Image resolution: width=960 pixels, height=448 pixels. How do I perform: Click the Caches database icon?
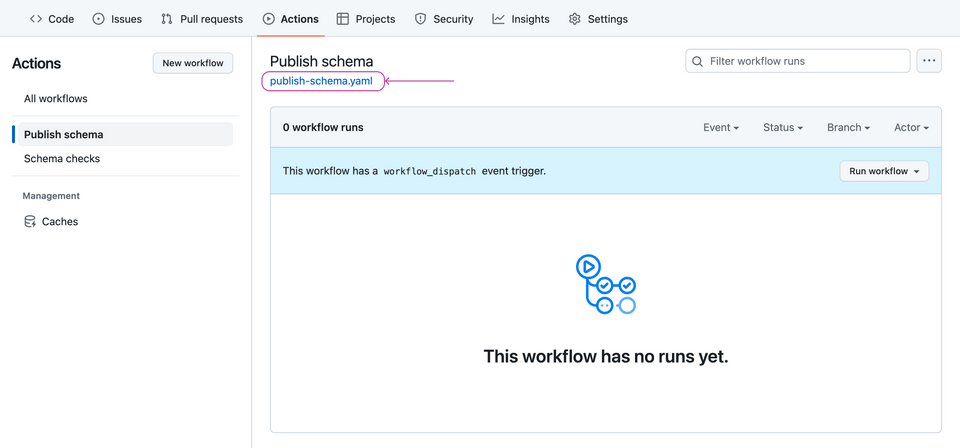[x=29, y=222]
